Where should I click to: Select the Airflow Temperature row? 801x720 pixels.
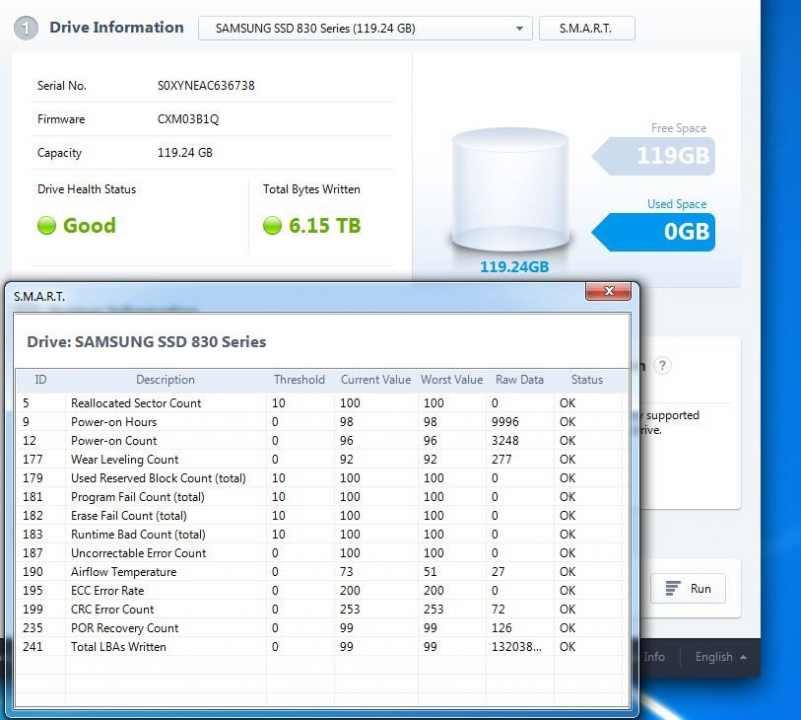coord(320,572)
